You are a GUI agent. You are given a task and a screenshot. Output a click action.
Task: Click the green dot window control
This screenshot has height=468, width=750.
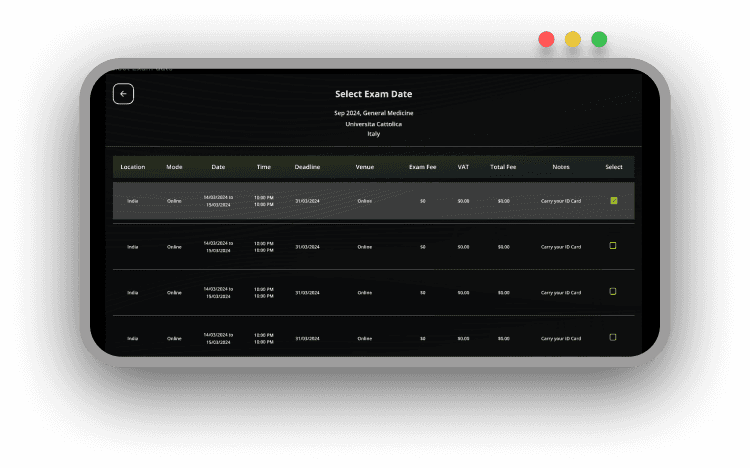pyautogui.click(x=599, y=40)
